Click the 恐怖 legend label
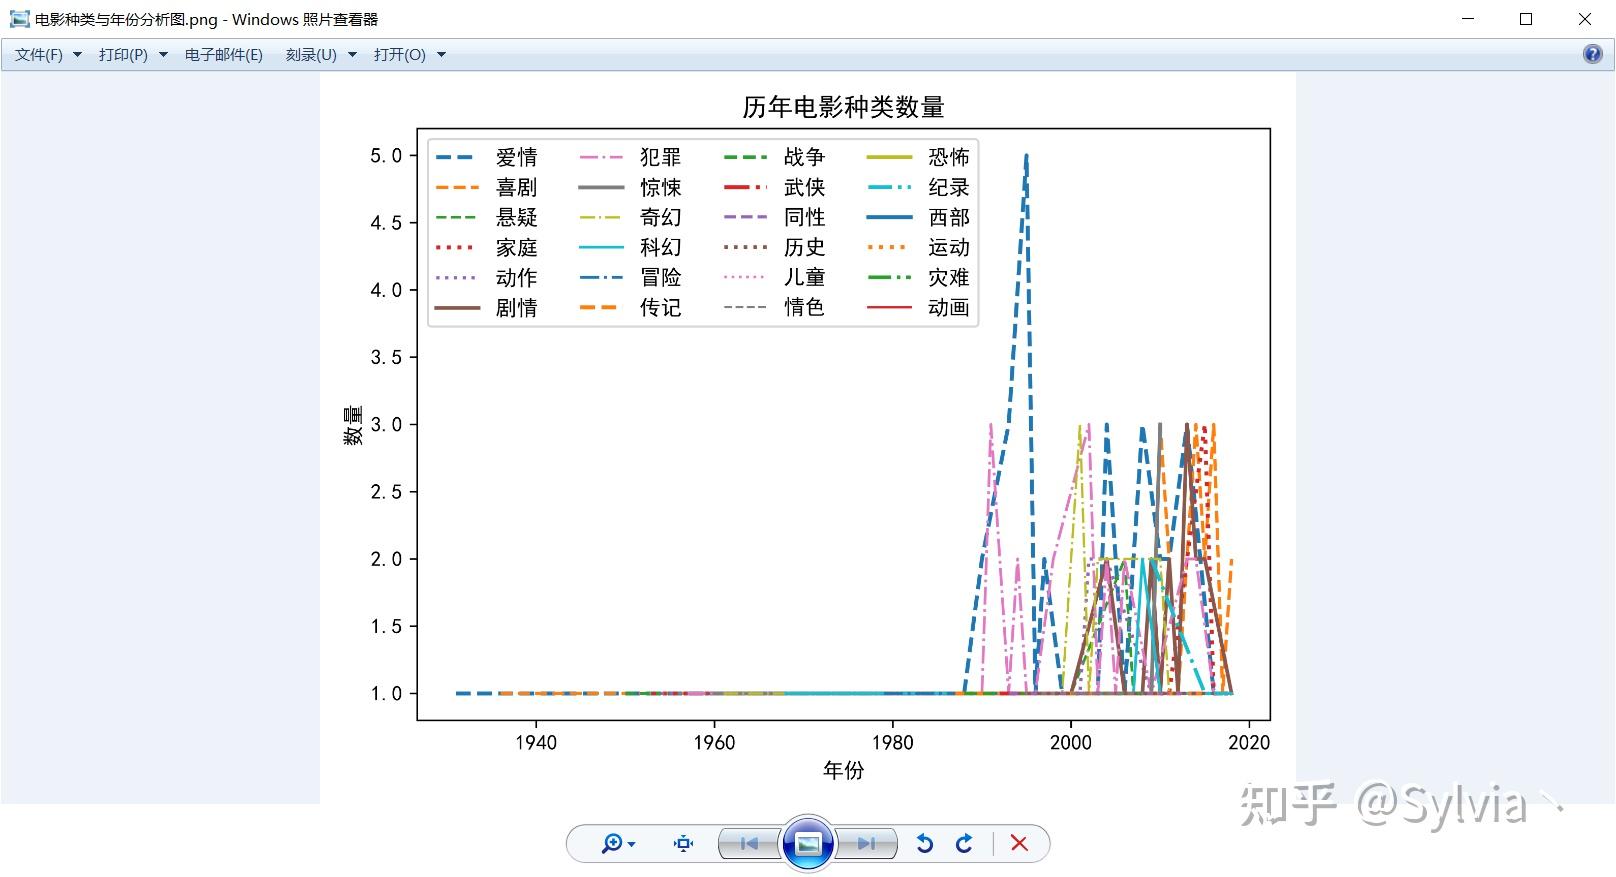 [x=949, y=157]
